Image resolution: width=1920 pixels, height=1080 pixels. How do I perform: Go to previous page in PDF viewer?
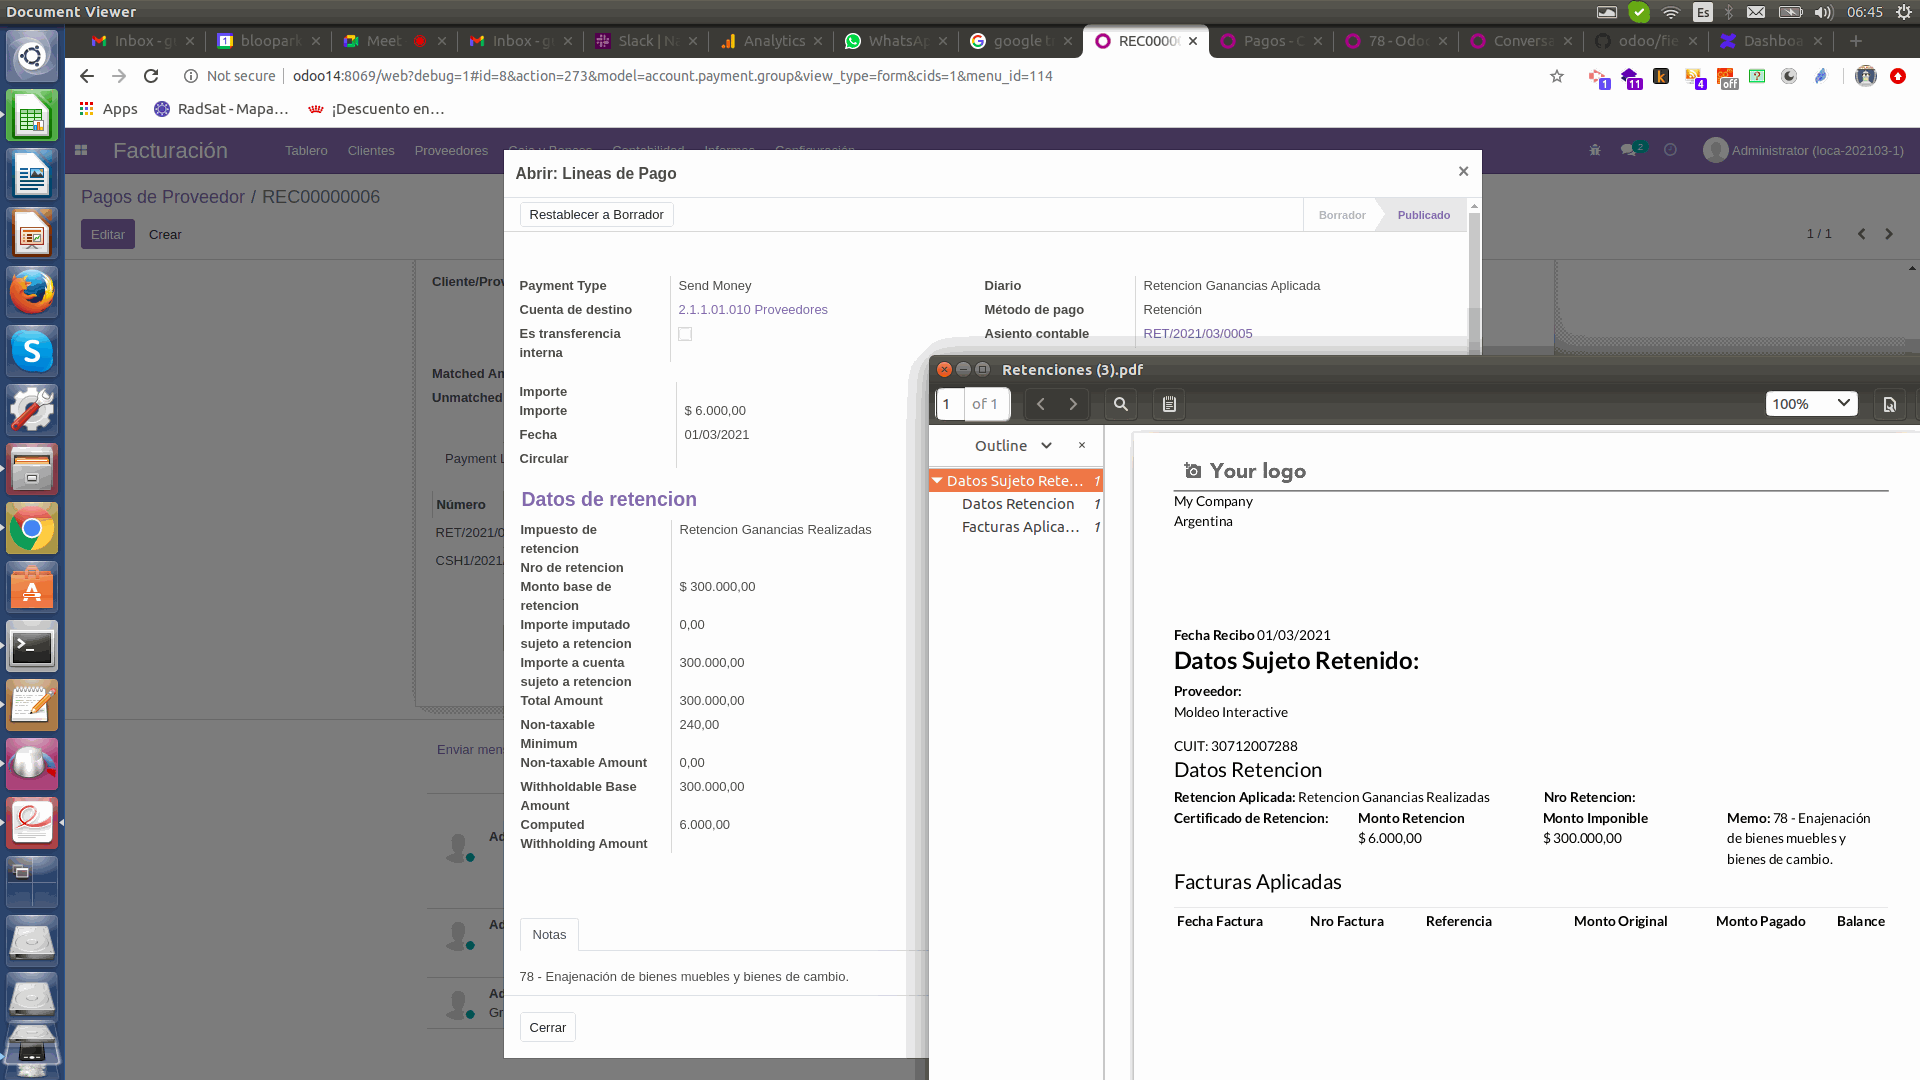point(1041,404)
